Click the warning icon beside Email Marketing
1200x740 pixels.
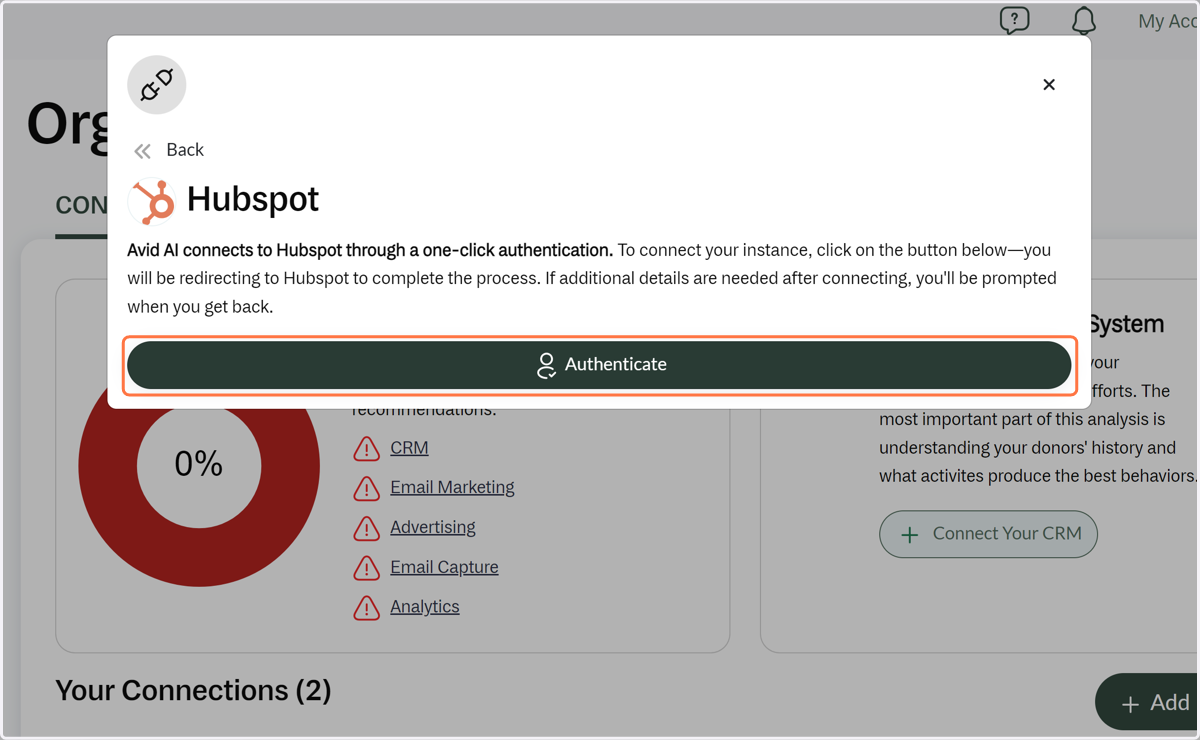[x=367, y=489]
